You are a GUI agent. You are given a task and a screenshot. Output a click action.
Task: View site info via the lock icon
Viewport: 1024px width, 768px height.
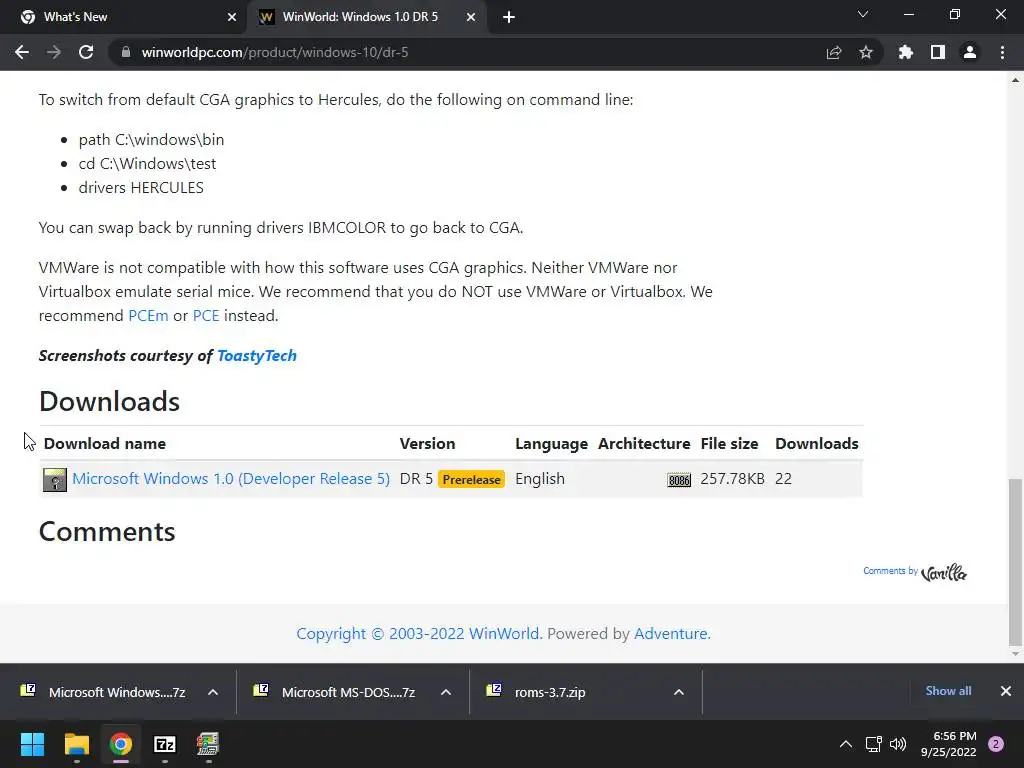click(126, 52)
